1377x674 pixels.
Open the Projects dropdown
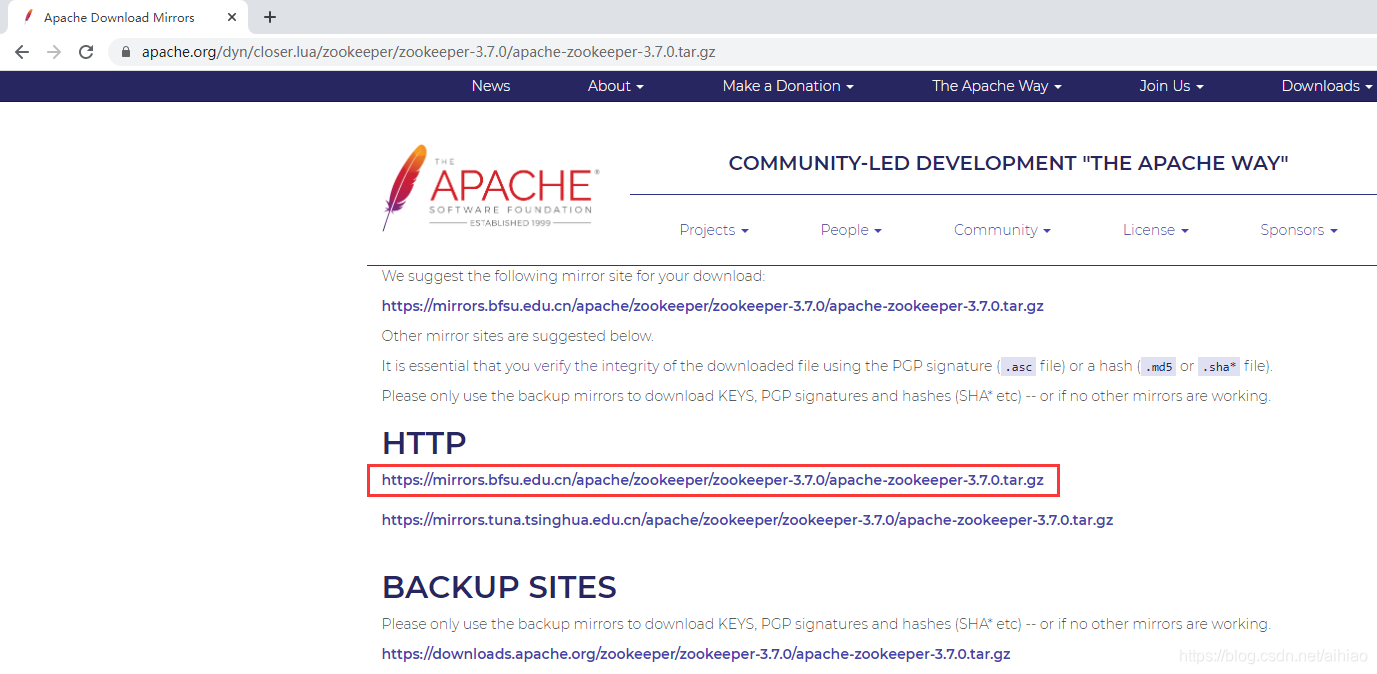714,230
